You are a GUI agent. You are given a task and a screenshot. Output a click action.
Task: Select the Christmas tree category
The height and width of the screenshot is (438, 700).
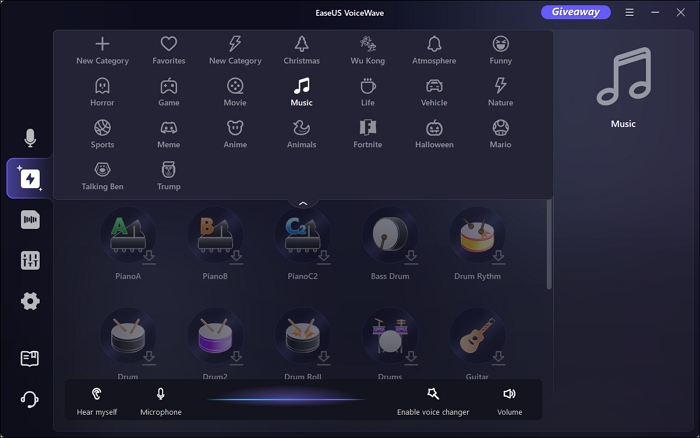[x=301, y=49]
